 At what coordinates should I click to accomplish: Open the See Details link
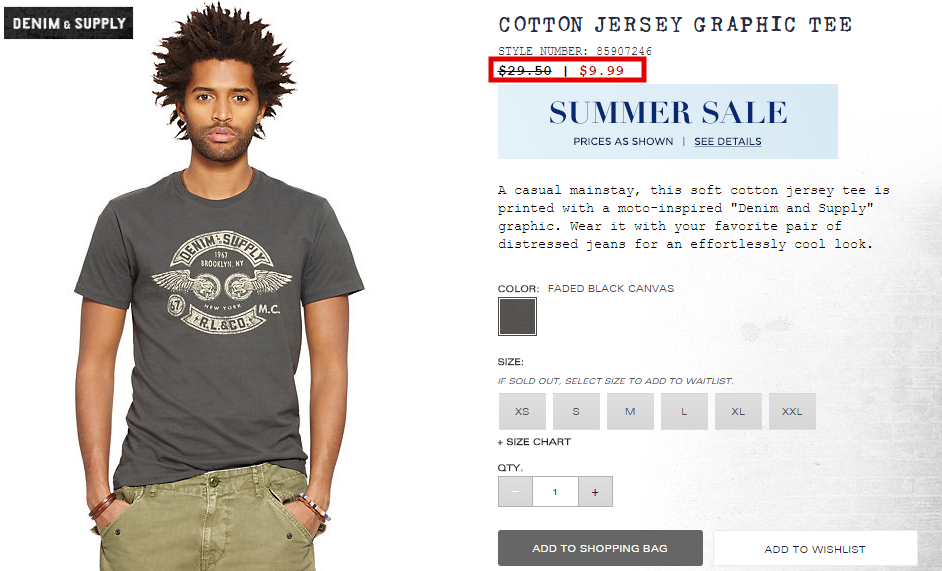728,141
